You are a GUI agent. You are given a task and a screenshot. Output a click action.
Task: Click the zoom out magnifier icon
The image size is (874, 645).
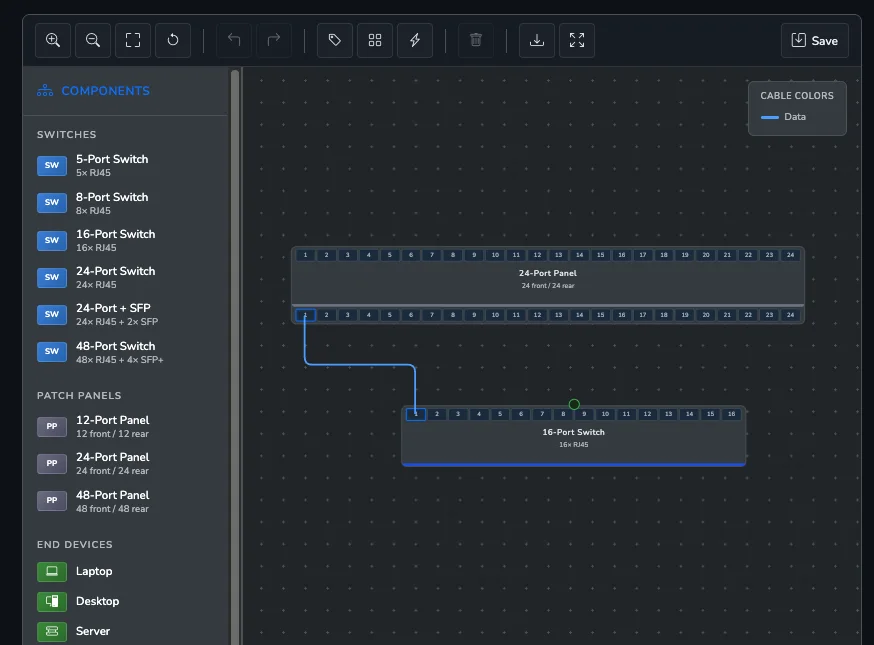coord(93,40)
